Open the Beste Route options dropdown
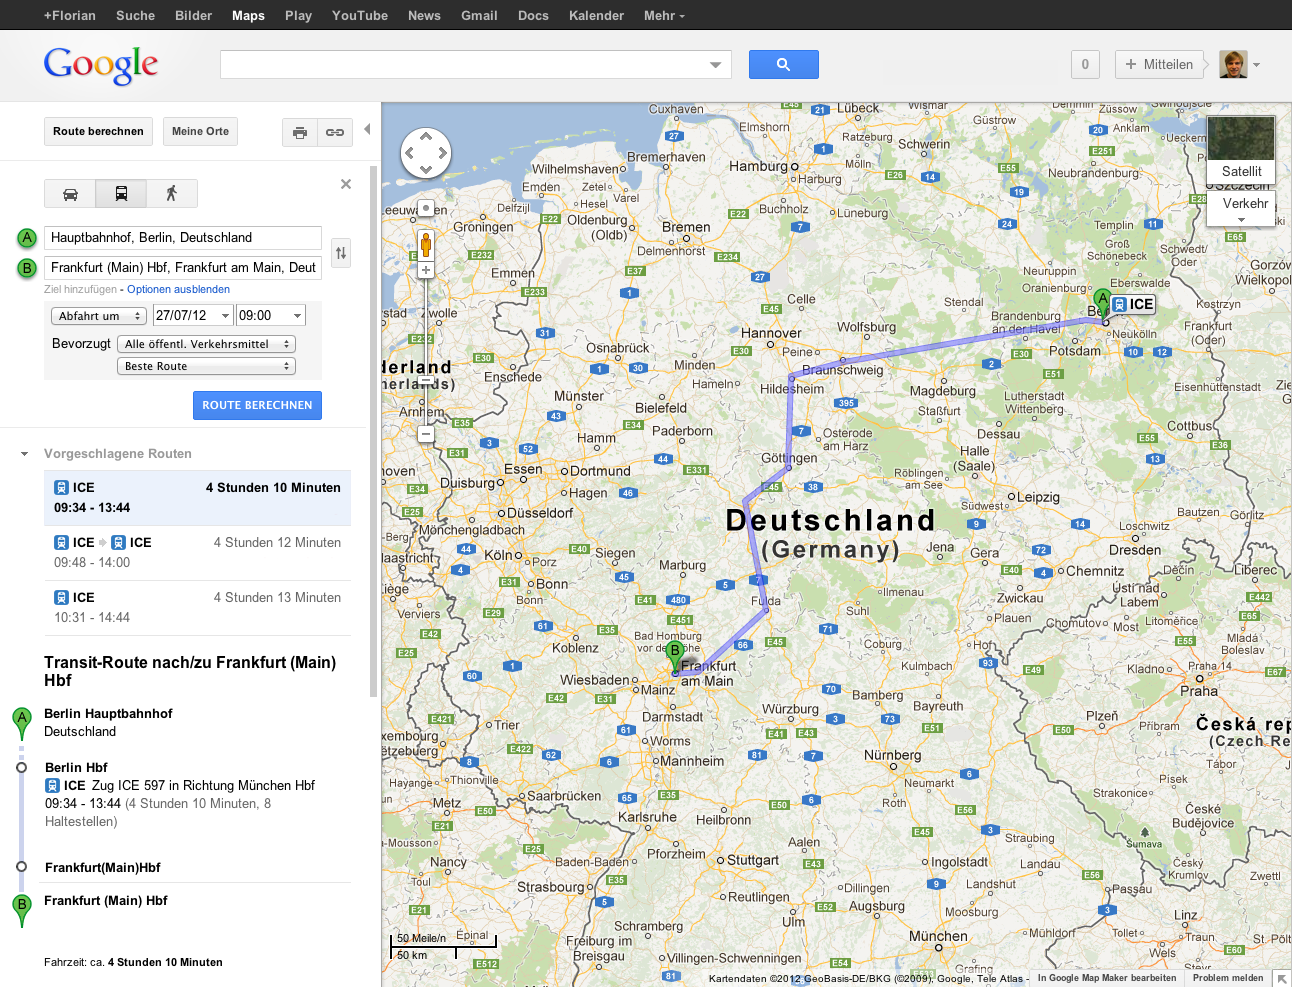 (206, 365)
